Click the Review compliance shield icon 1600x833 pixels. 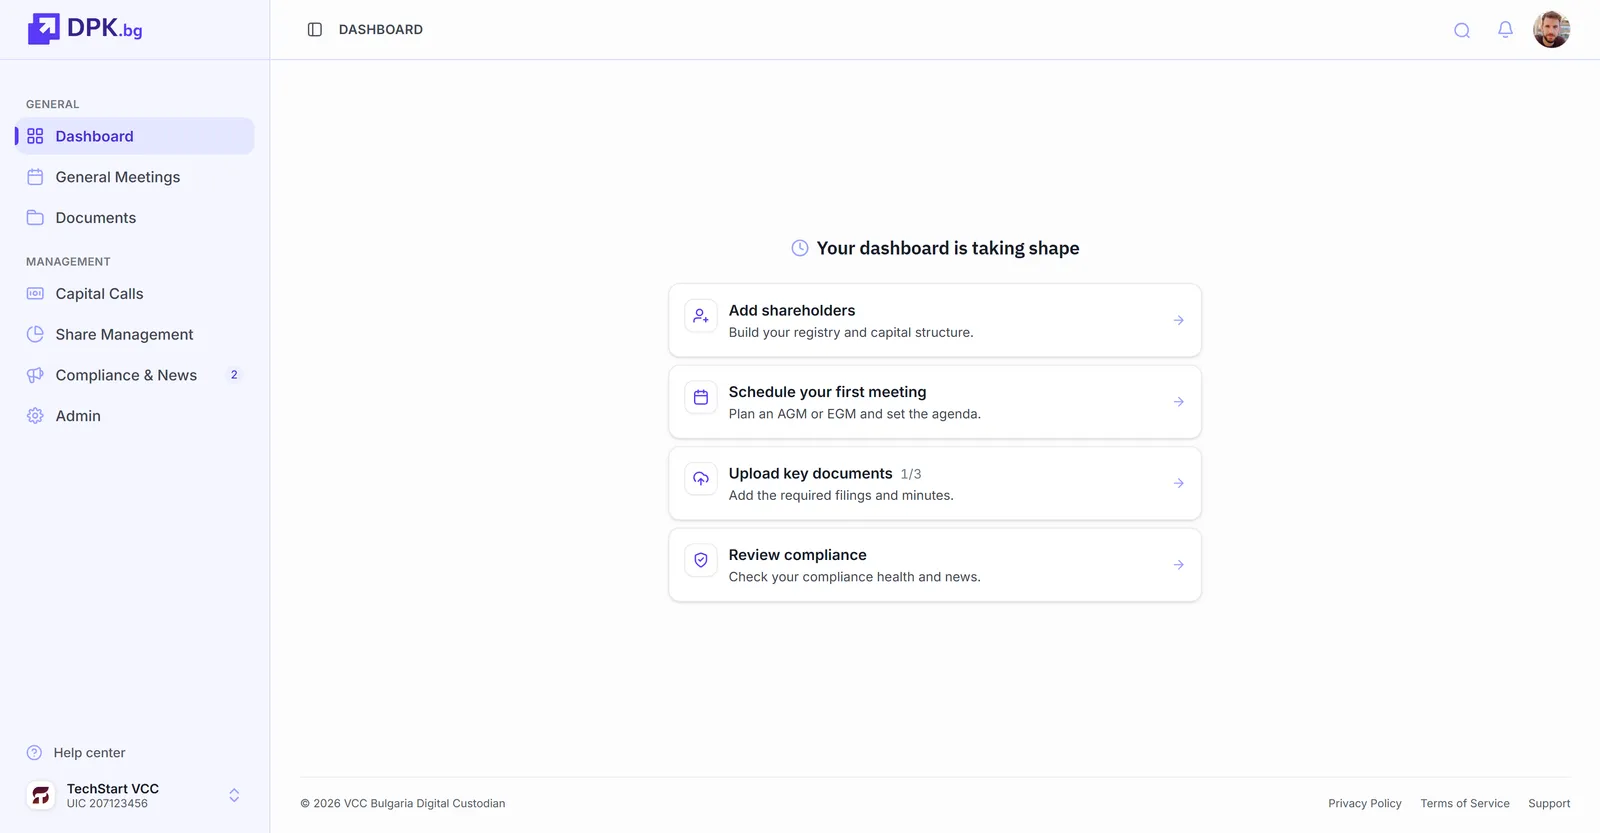701,560
